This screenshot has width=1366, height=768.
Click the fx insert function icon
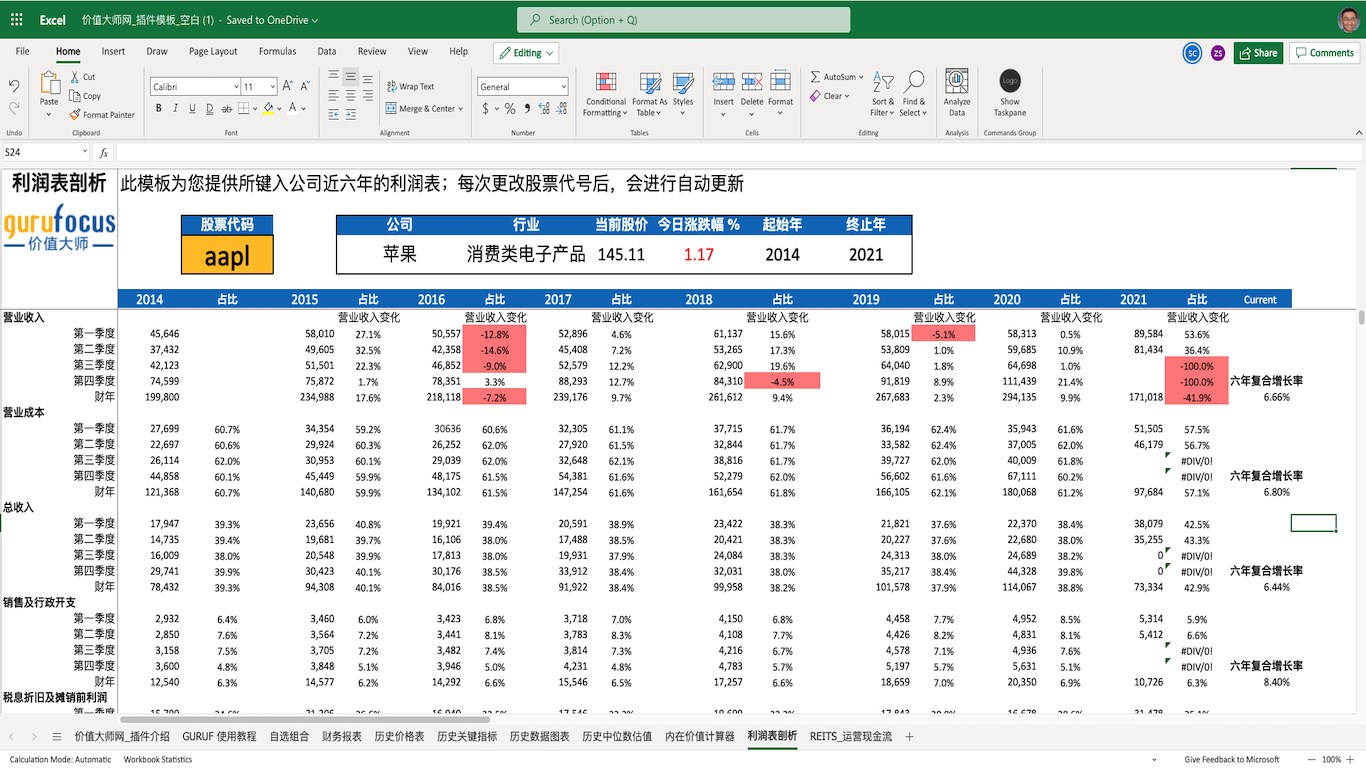click(x=104, y=153)
